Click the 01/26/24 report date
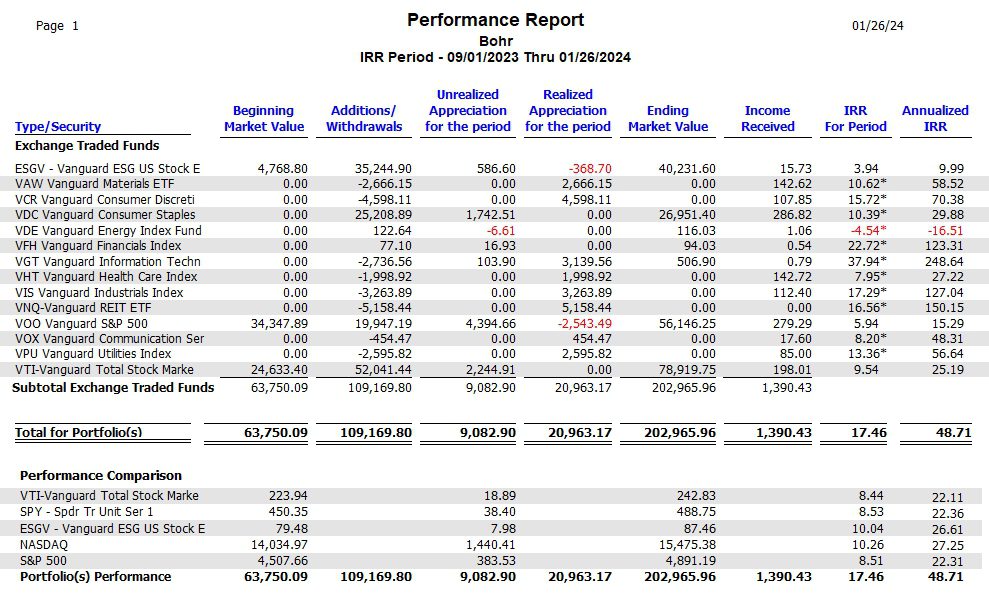 (x=877, y=26)
